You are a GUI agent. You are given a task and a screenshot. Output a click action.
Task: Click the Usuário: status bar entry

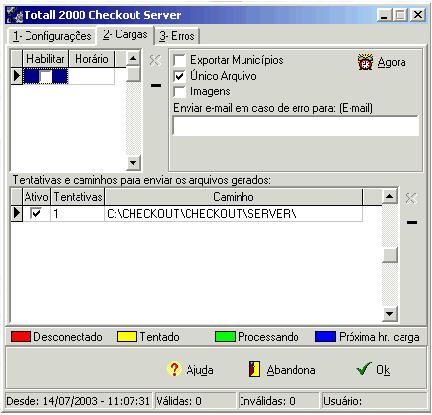(374, 401)
